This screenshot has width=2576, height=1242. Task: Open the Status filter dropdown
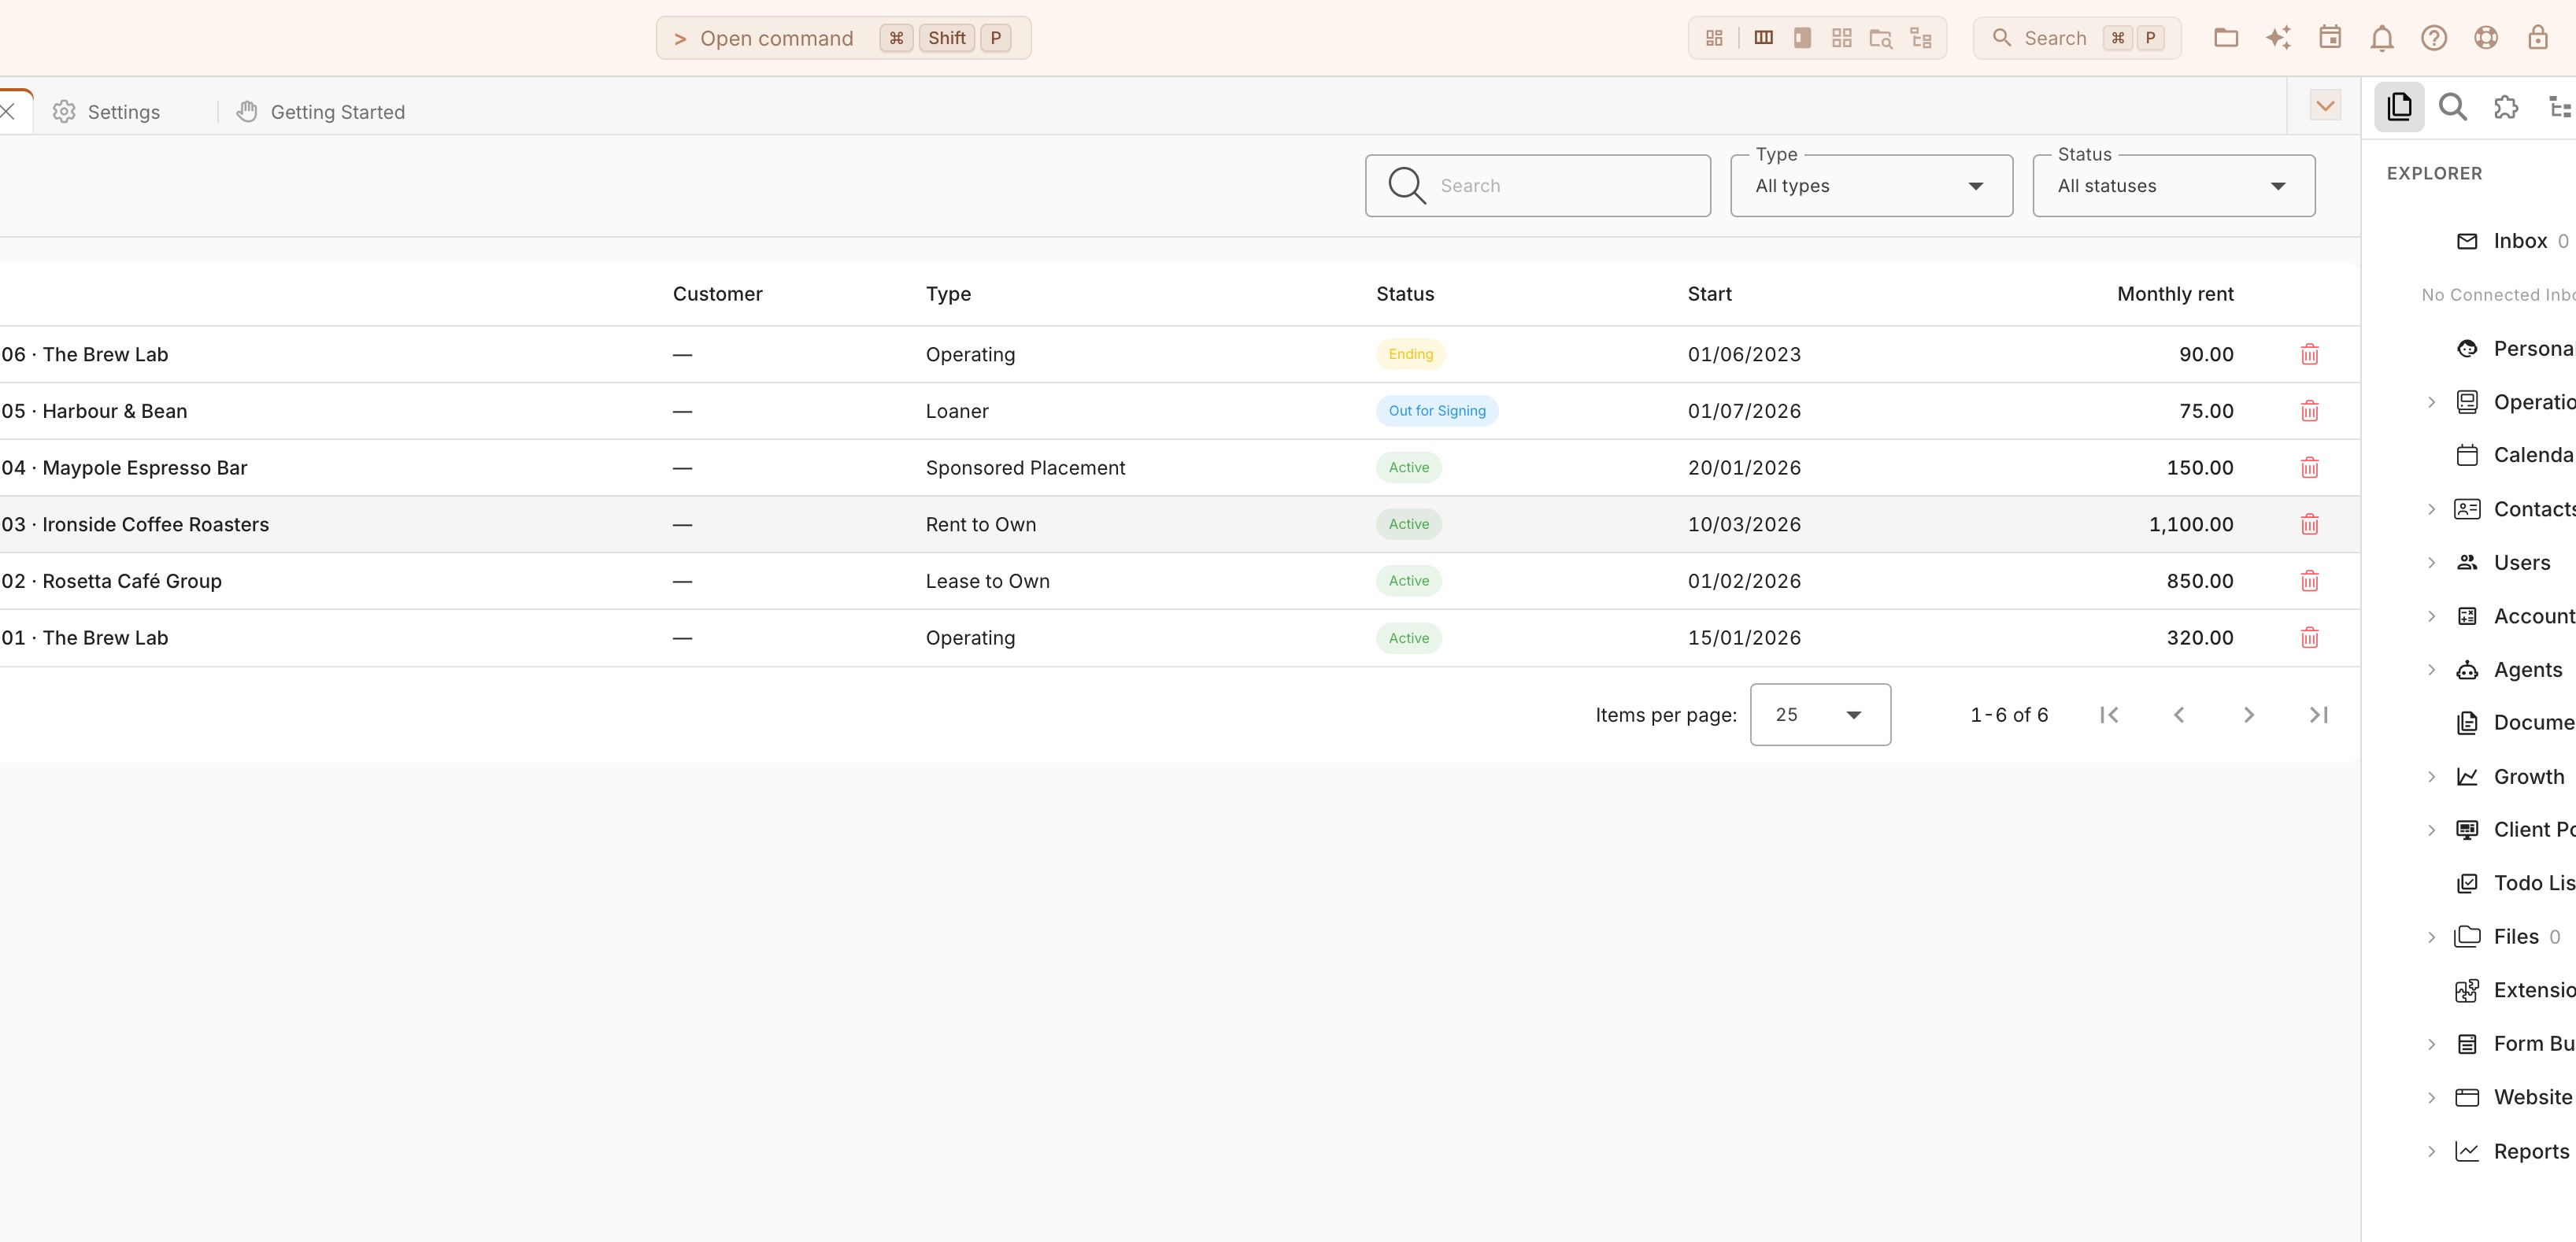(2173, 186)
